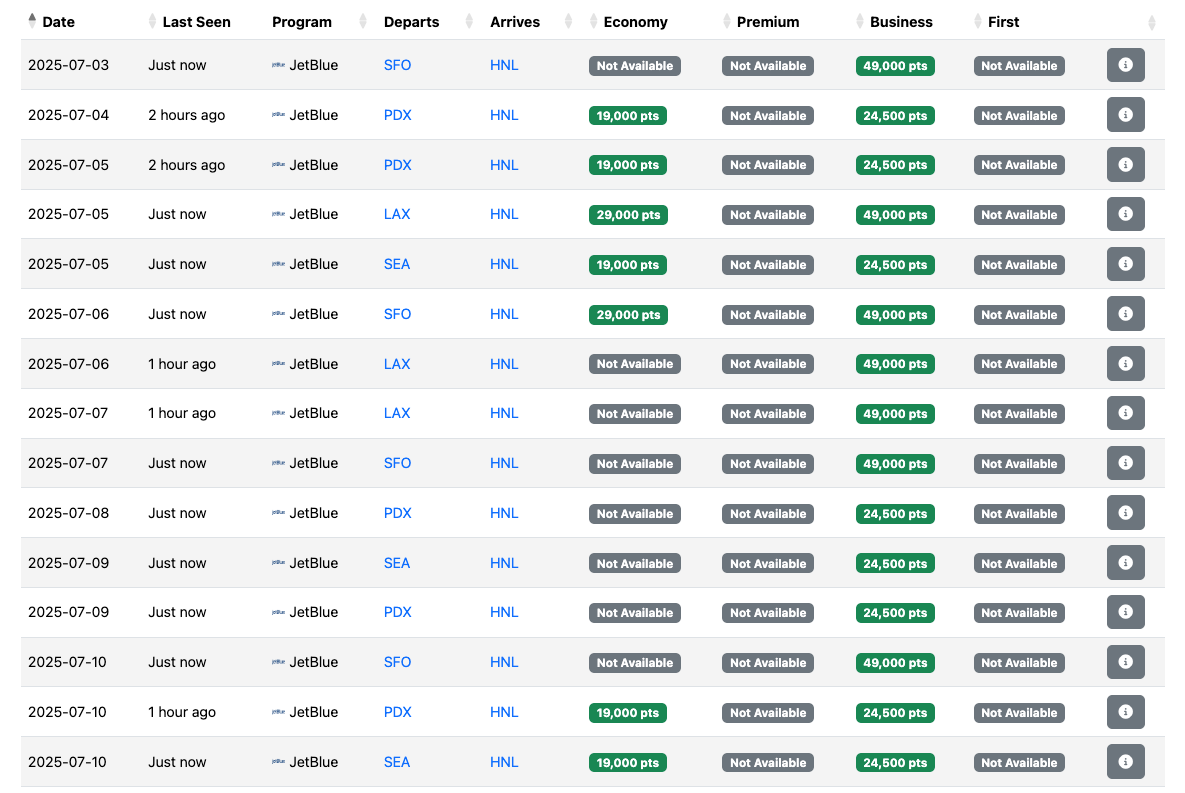Open PDX departure link on 2025-07-04 row
The width and height of the screenshot is (1185, 793).
(398, 115)
